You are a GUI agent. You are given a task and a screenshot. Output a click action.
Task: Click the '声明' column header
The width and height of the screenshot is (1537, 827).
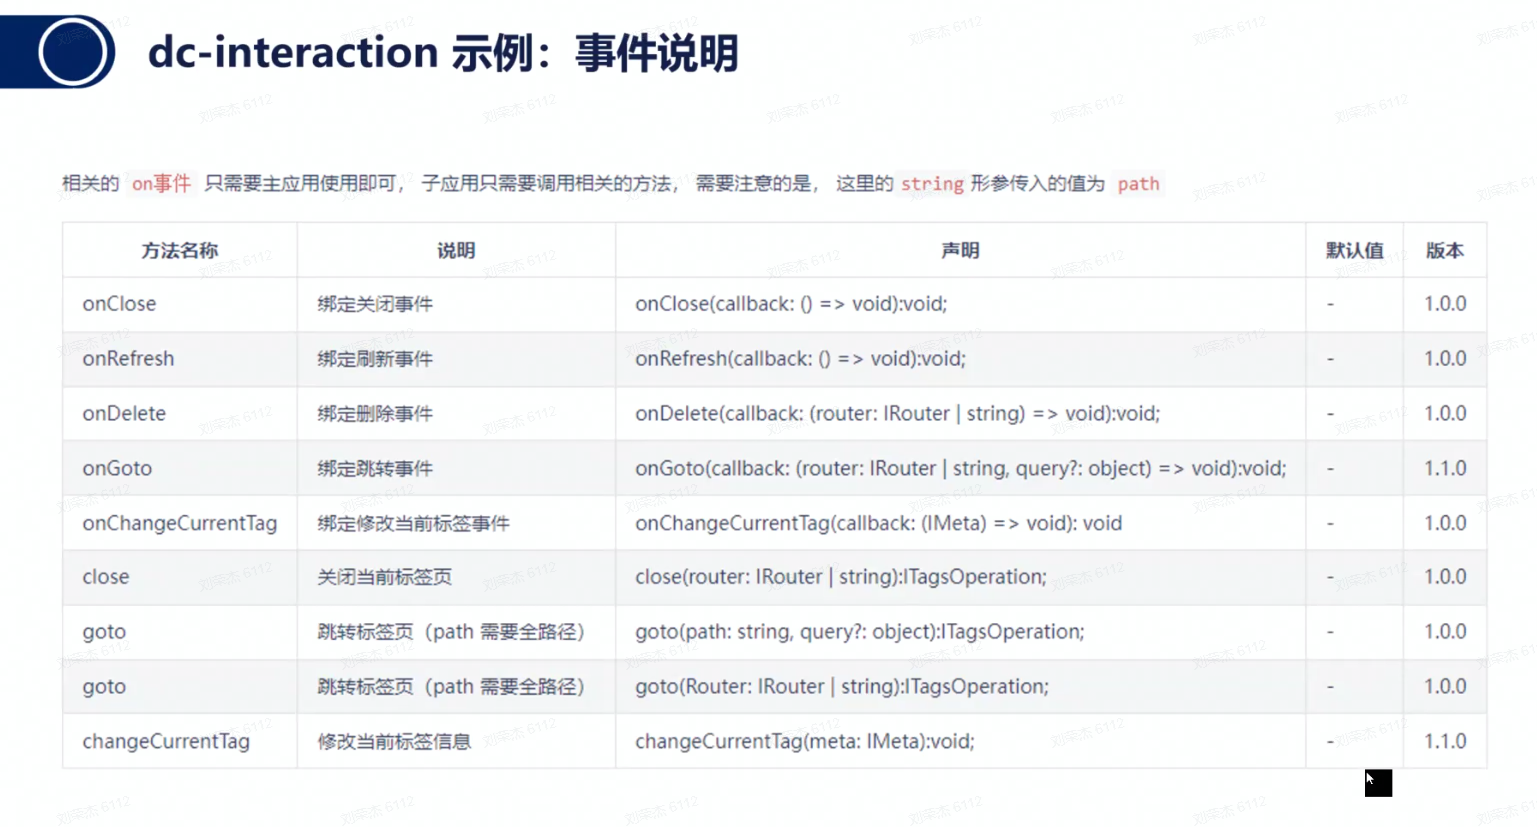(x=960, y=250)
